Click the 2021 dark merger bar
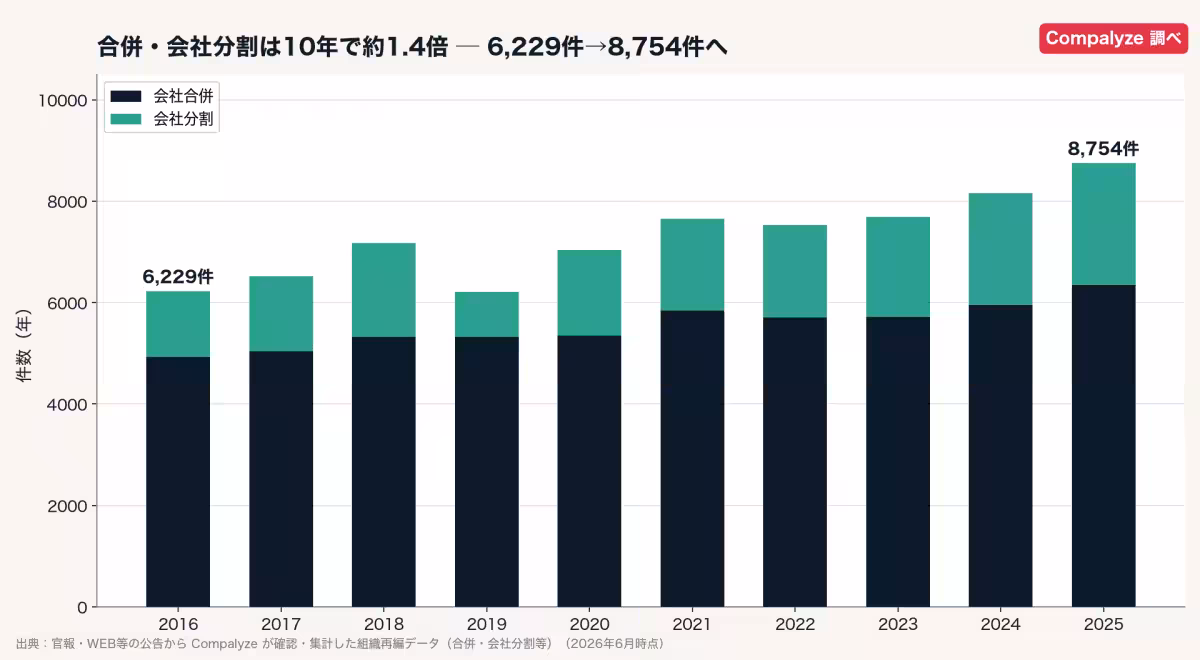The width and height of the screenshot is (1200, 660). pyautogui.click(x=692, y=459)
